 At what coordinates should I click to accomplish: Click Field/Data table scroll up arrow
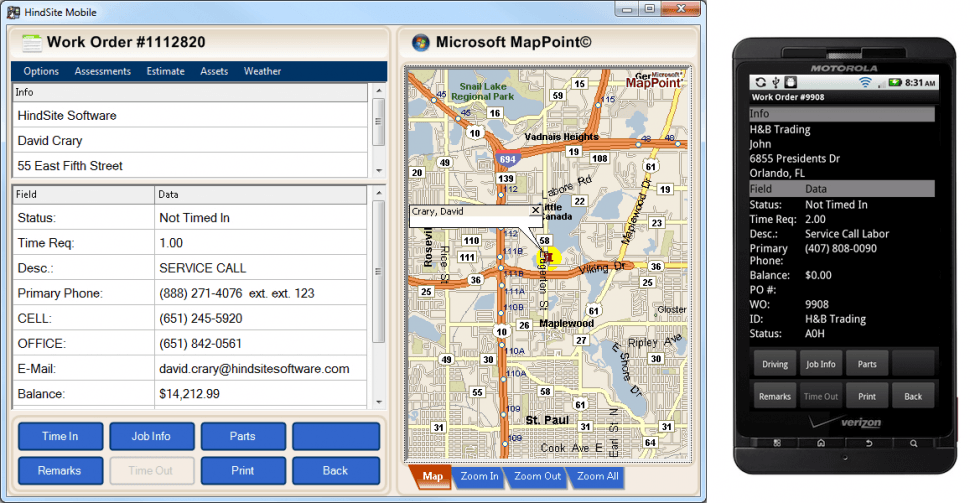click(379, 193)
